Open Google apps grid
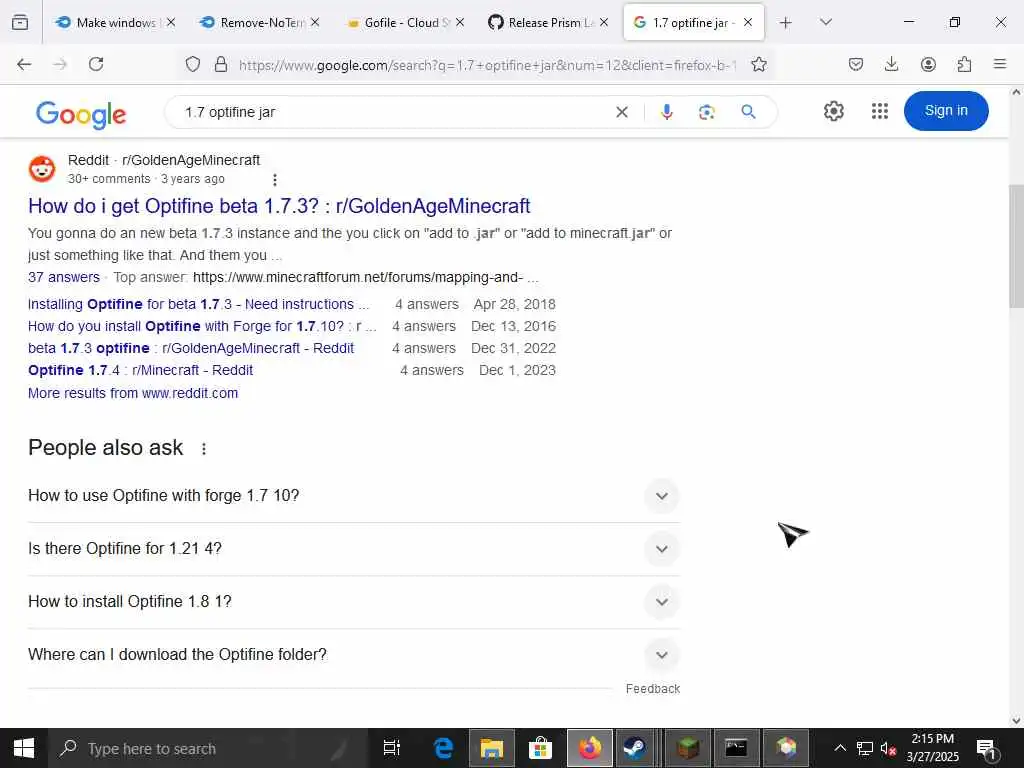1024x768 pixels. tap(880, 111)
